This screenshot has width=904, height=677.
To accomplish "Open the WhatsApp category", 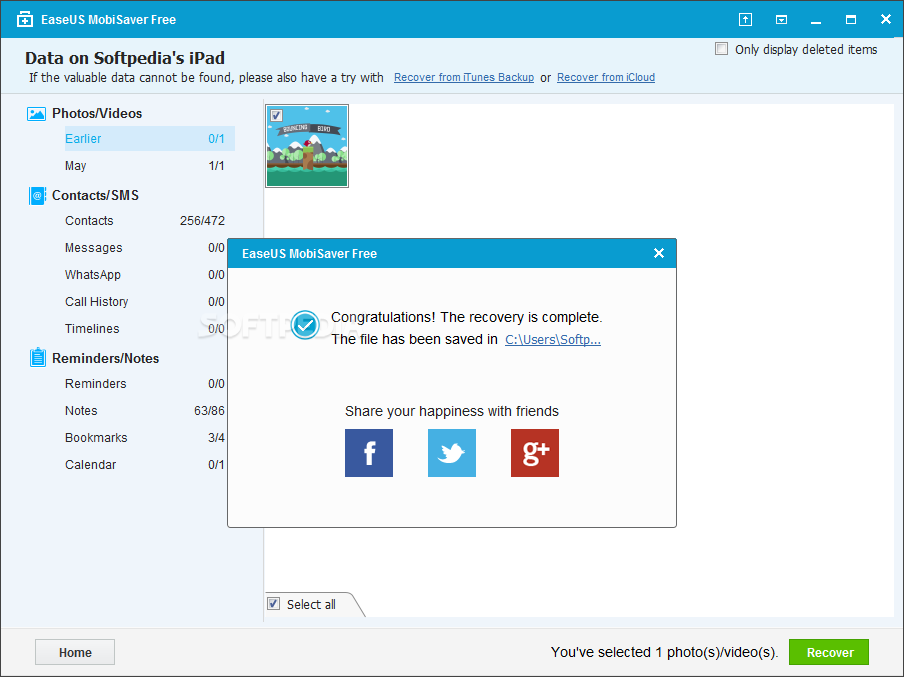I will coord(145,275).
